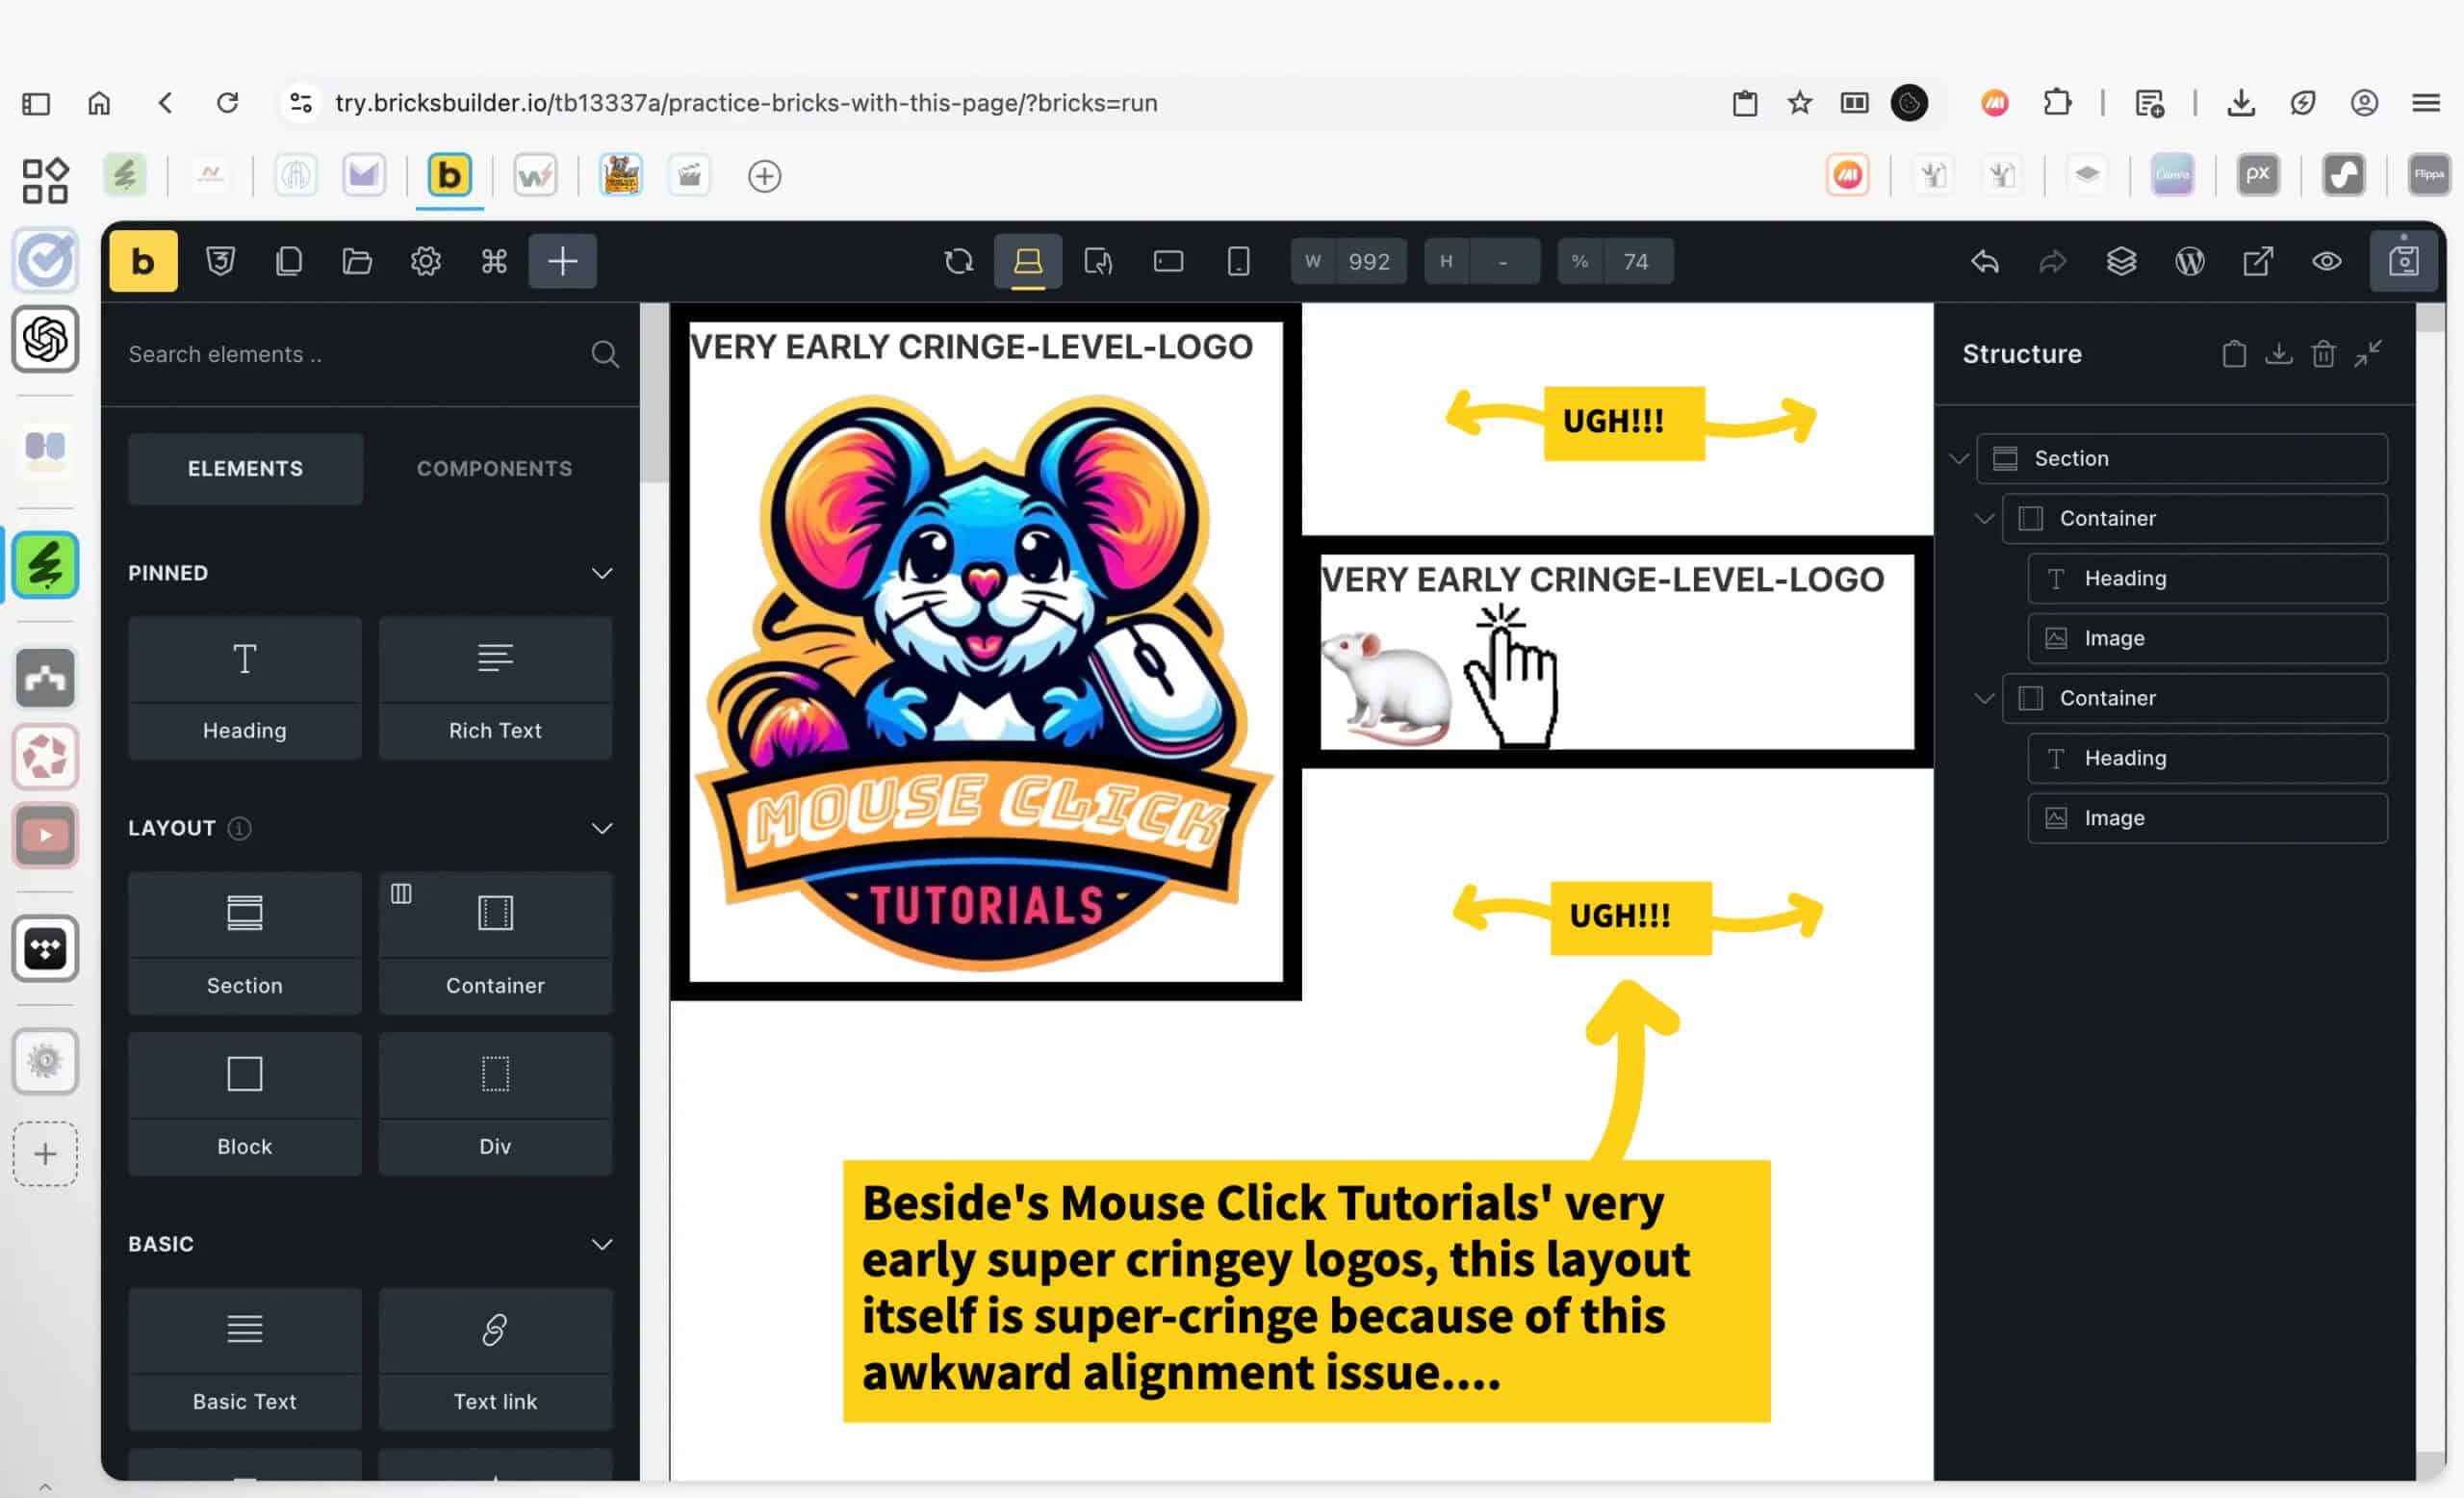The height and width of the screenshot is (1498, 2464).
Task: Open the templates folder icon
Action: point(357,261)
